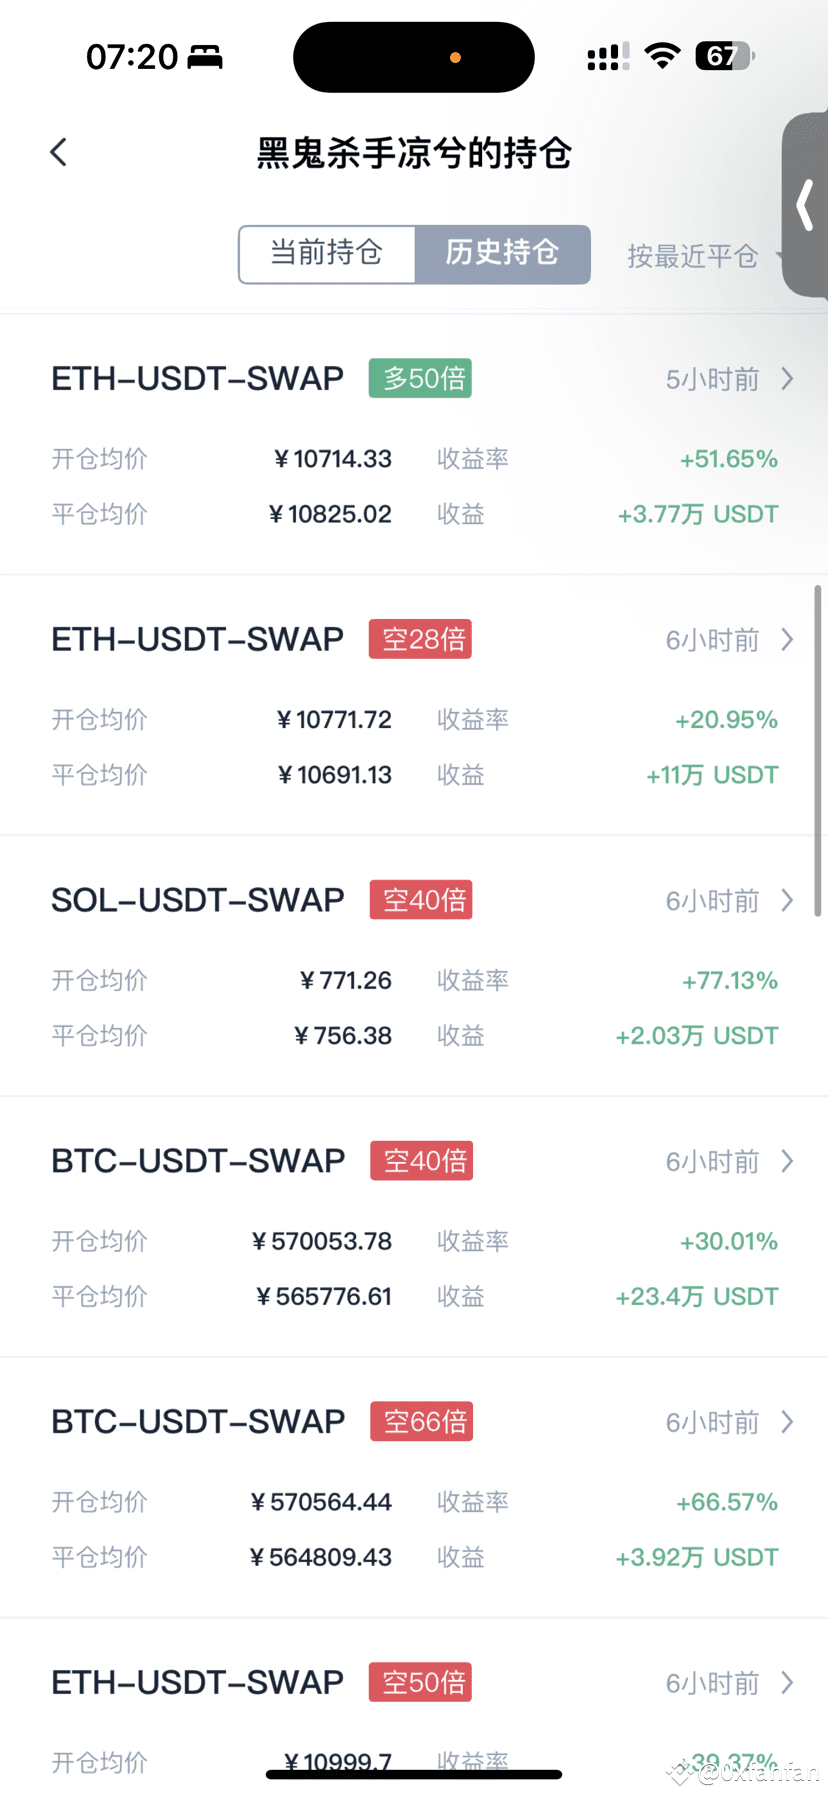Open the ETH-USDT-SWAP 空50倍 position entry
Image resolution: width=828 pixels, height=1795 pixels.
(x=414, y=1707)
